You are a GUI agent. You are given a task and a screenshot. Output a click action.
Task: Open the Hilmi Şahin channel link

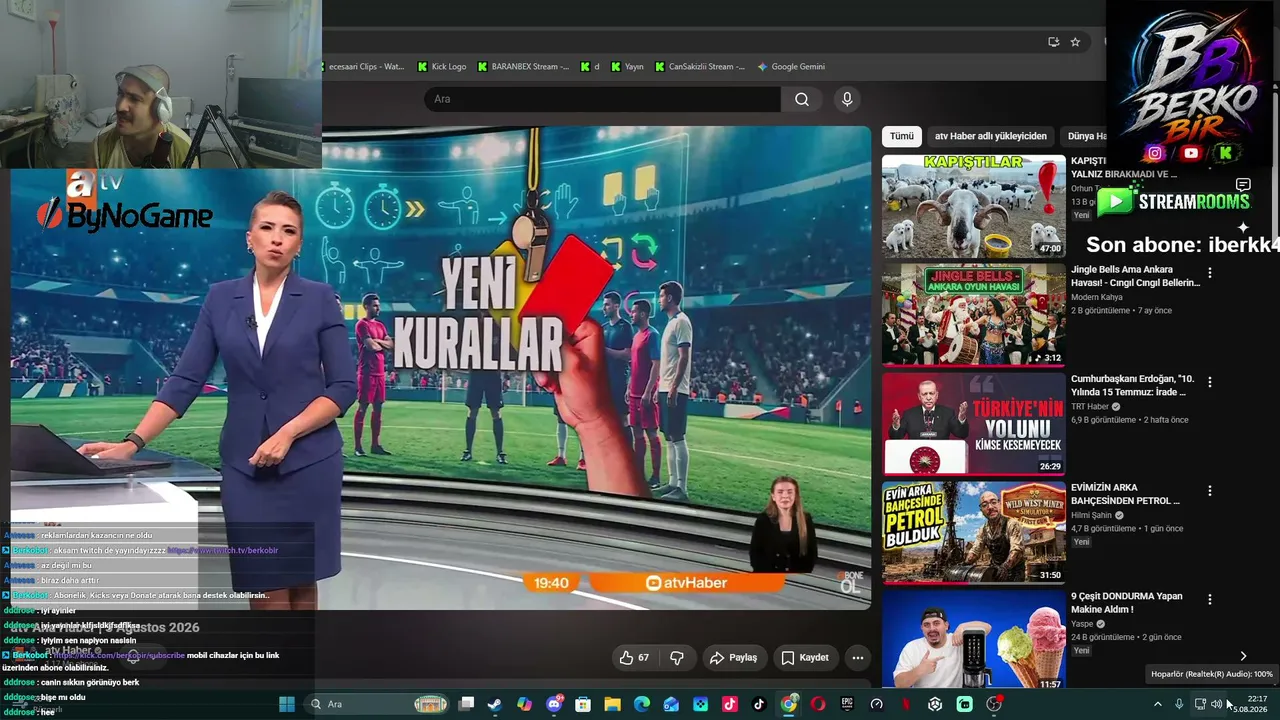1091,516
